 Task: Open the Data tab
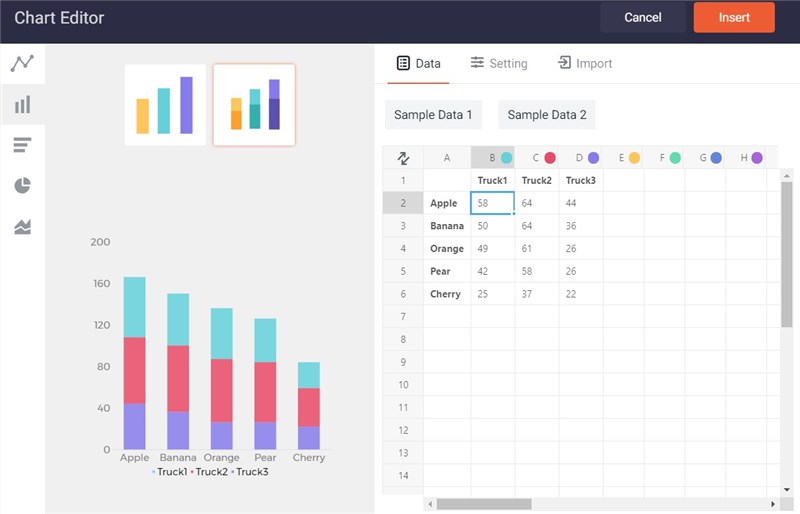(418, 63)
